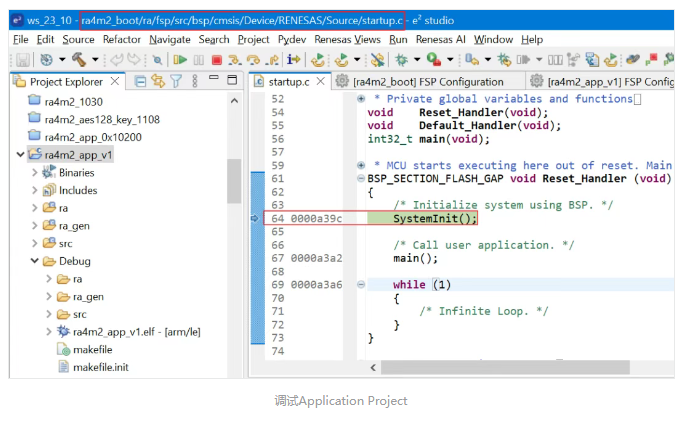
Task: Click the bug-with-arrow debug tool icon
Action: pos(504,60)
